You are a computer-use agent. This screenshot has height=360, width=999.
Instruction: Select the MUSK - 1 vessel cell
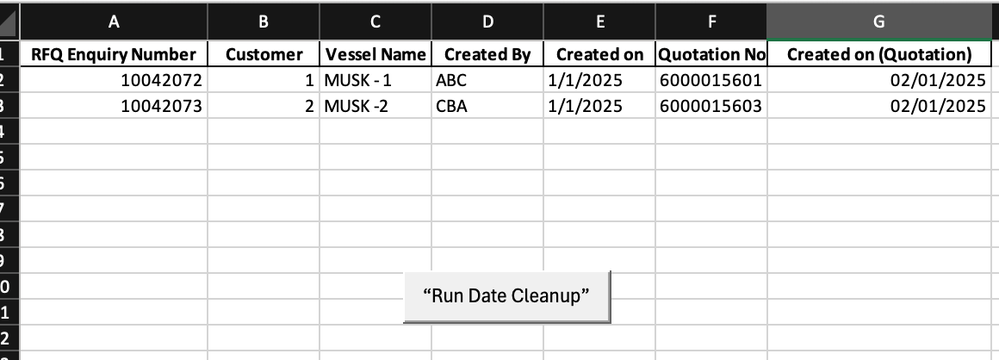pos(375,80)
